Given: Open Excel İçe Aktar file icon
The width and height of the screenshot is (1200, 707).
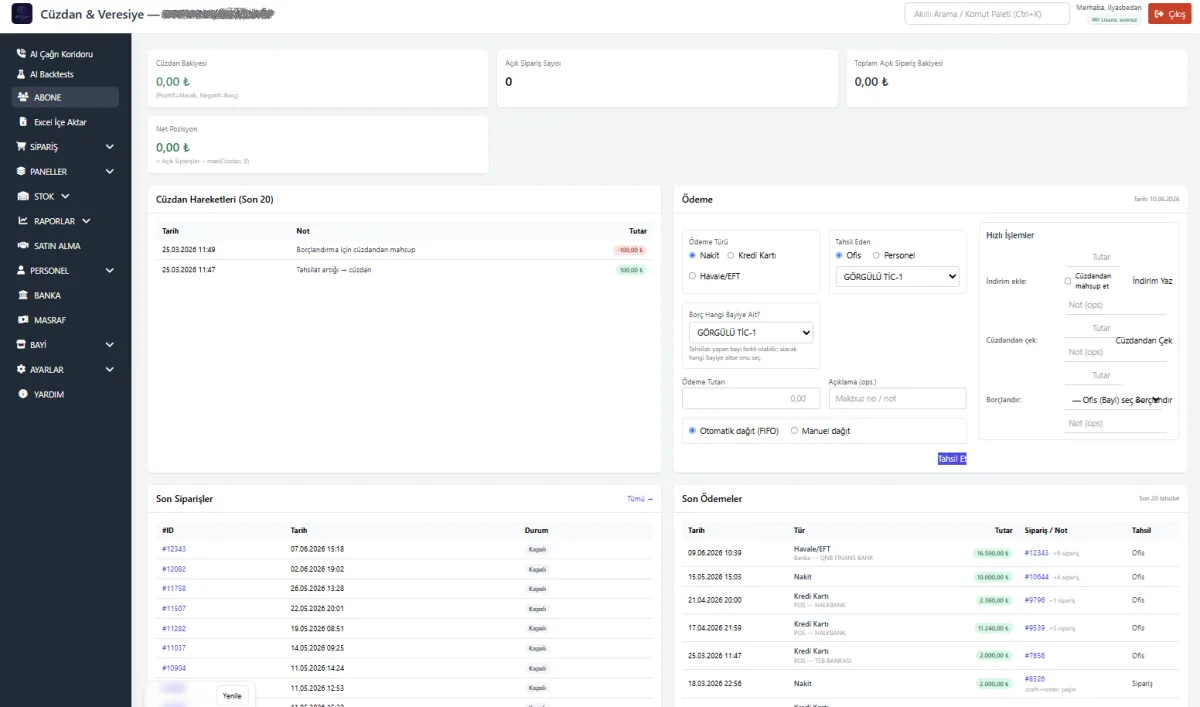Looking at the screenshot, I should 24,122.
